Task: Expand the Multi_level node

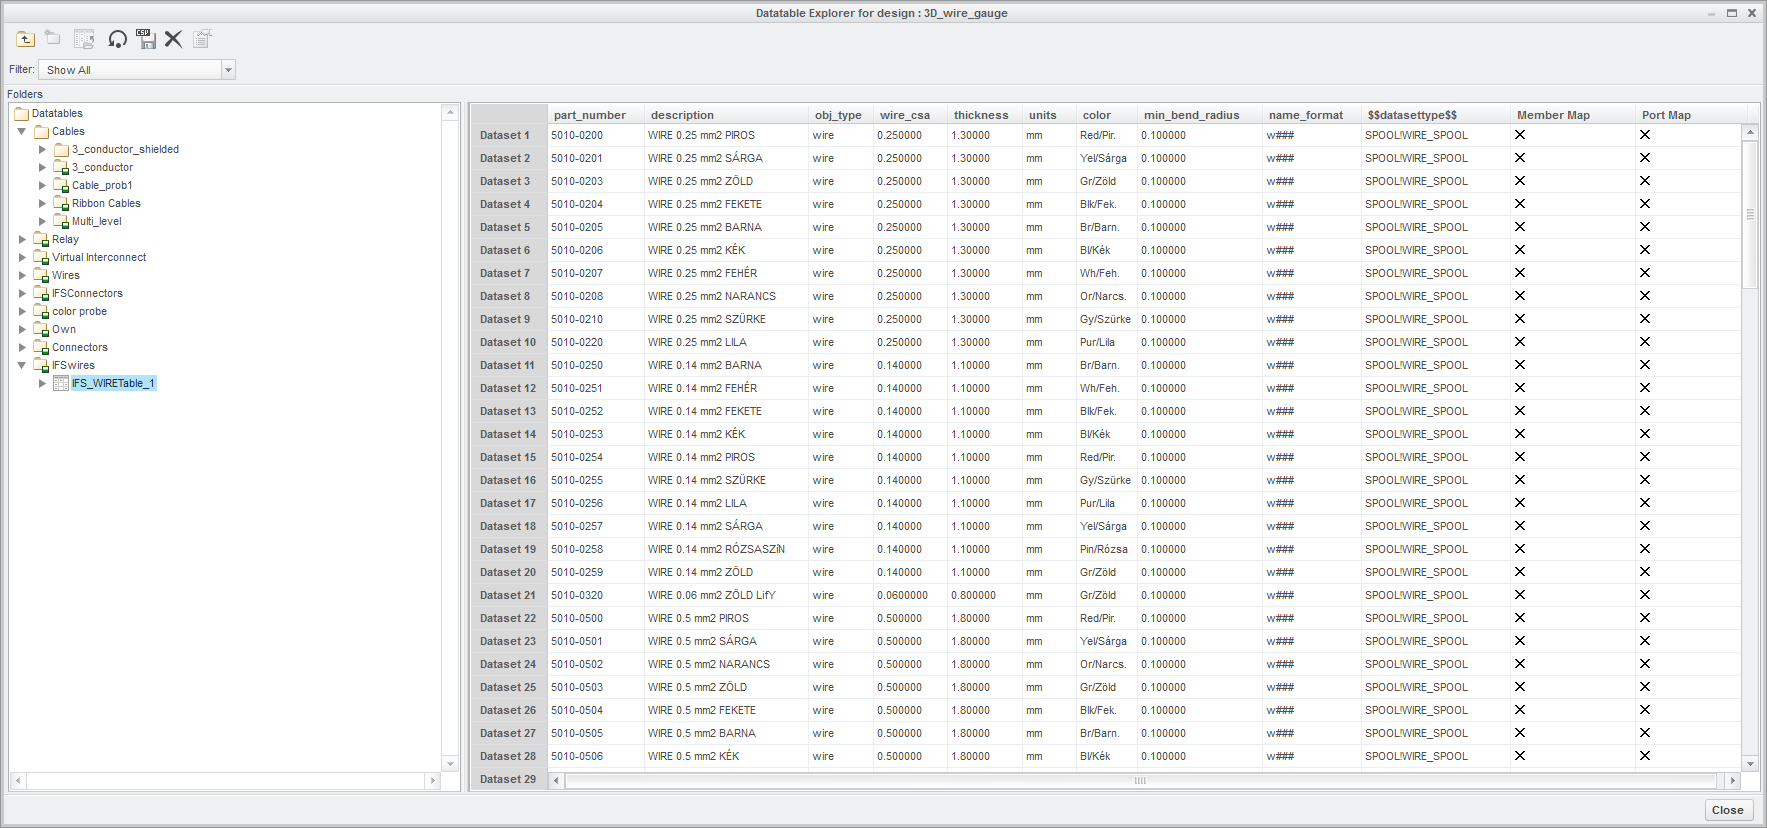Action: 42,221
